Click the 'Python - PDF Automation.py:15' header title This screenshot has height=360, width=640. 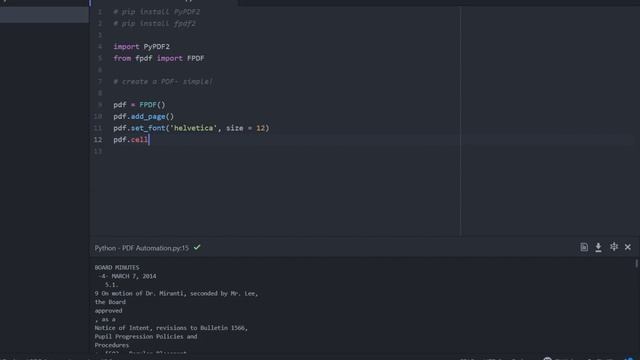[x=142, y=248]
